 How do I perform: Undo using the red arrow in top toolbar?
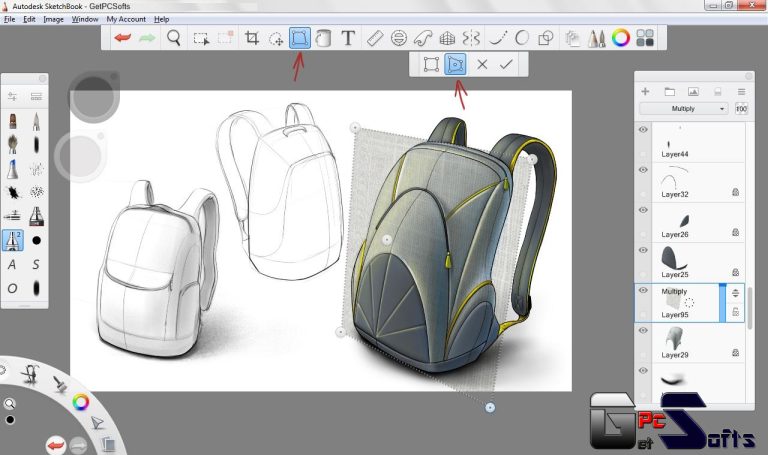click(x=122, y=38)
